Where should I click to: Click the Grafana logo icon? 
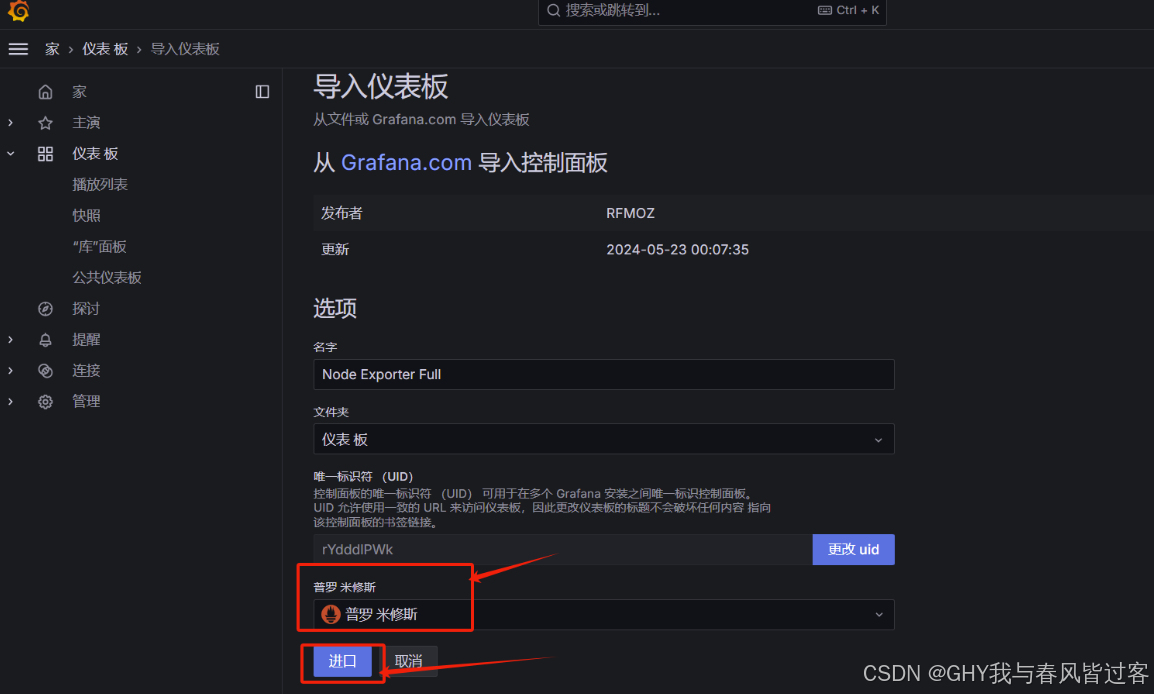18,10
